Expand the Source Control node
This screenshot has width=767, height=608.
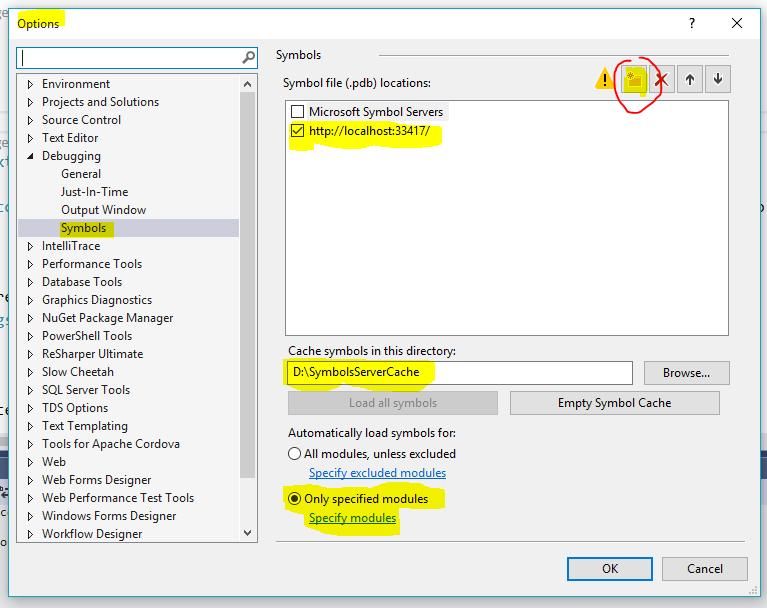point(30,120)
